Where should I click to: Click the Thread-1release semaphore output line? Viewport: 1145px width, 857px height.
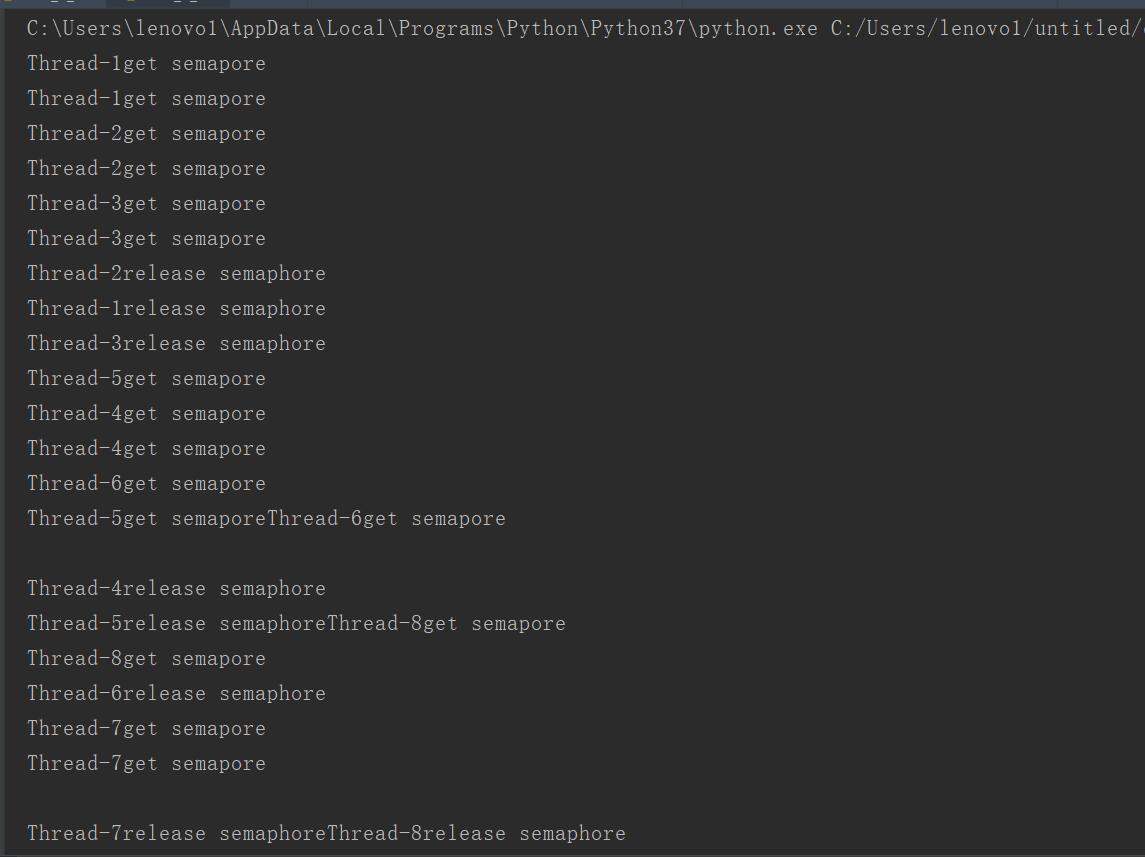point(176,309)
